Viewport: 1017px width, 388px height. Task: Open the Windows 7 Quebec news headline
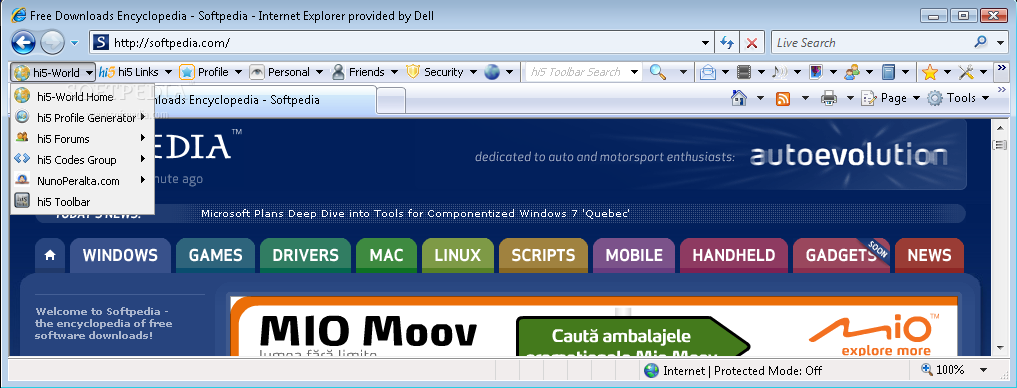pyautogui.click(x=415, y=213)
